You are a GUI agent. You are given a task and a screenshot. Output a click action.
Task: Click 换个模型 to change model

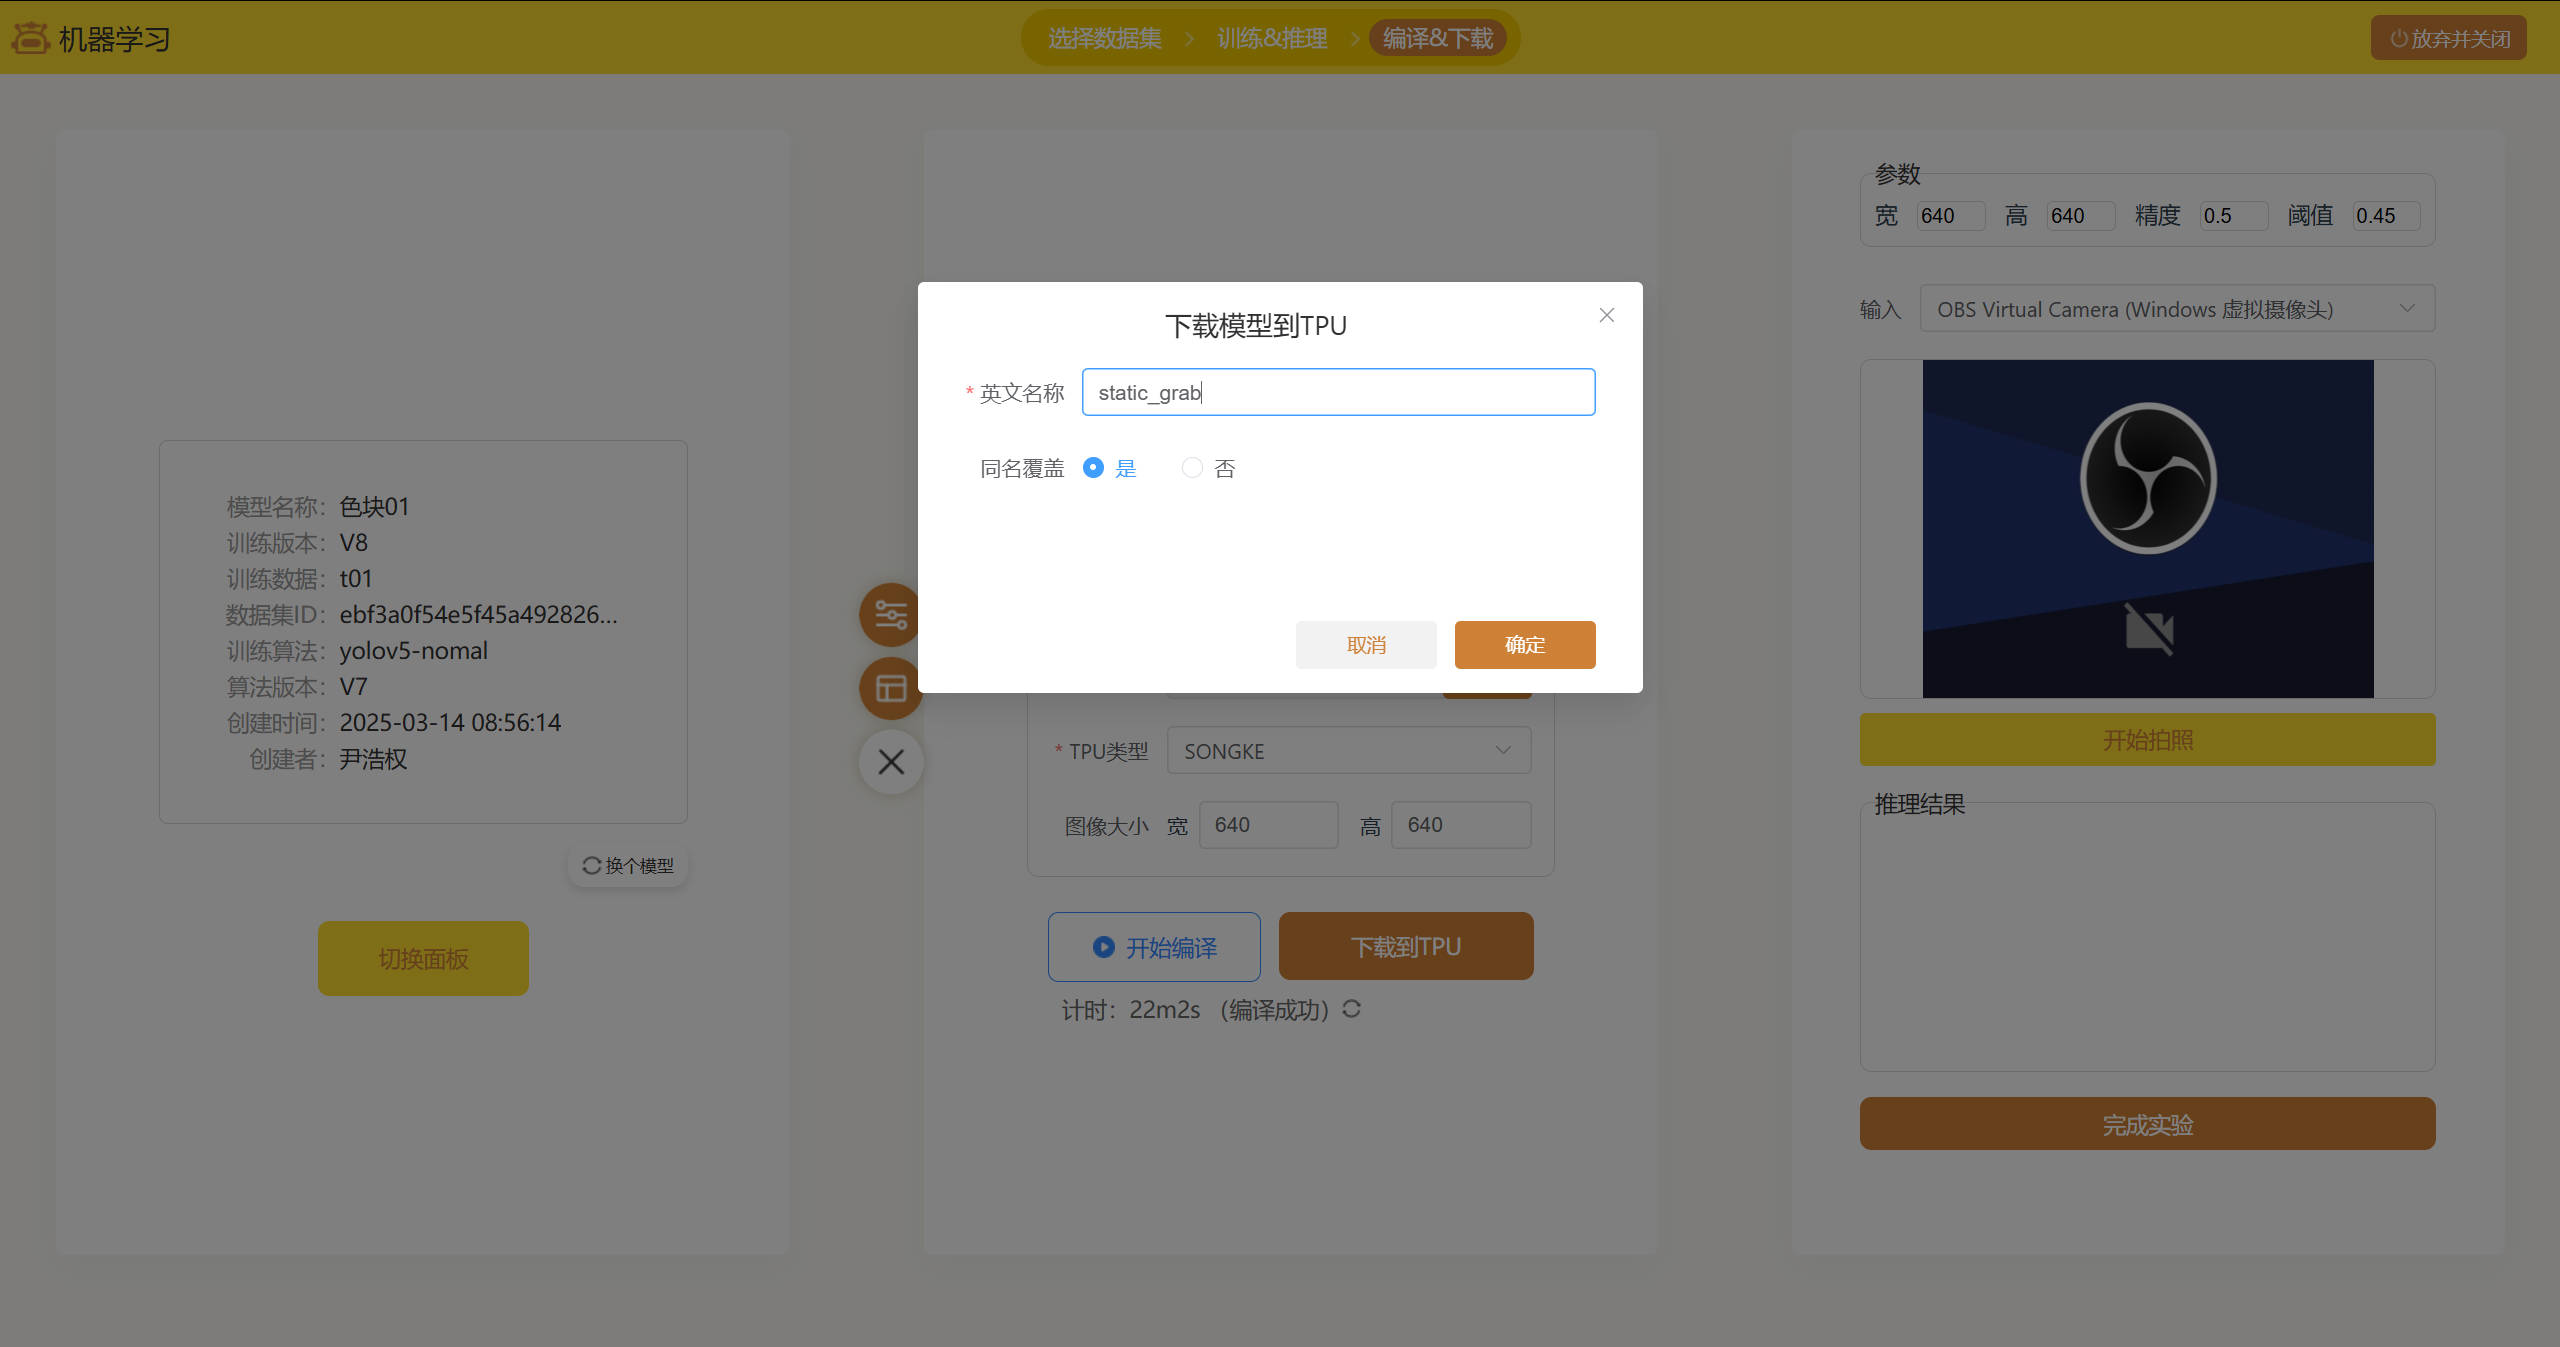coord(628,866)
